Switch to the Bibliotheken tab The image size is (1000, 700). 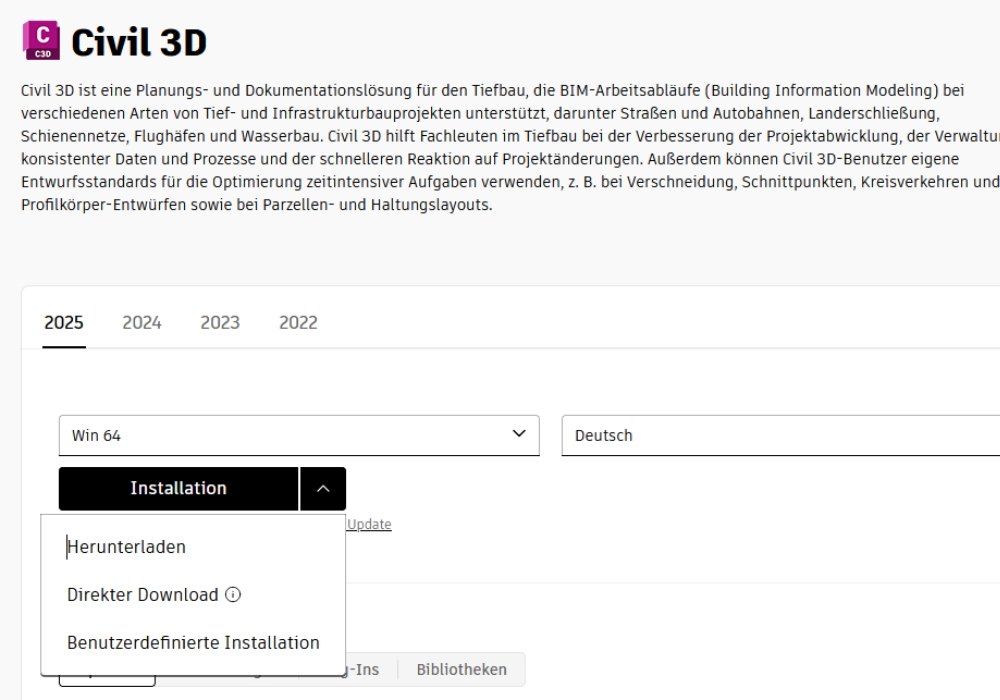coord(462,669)
